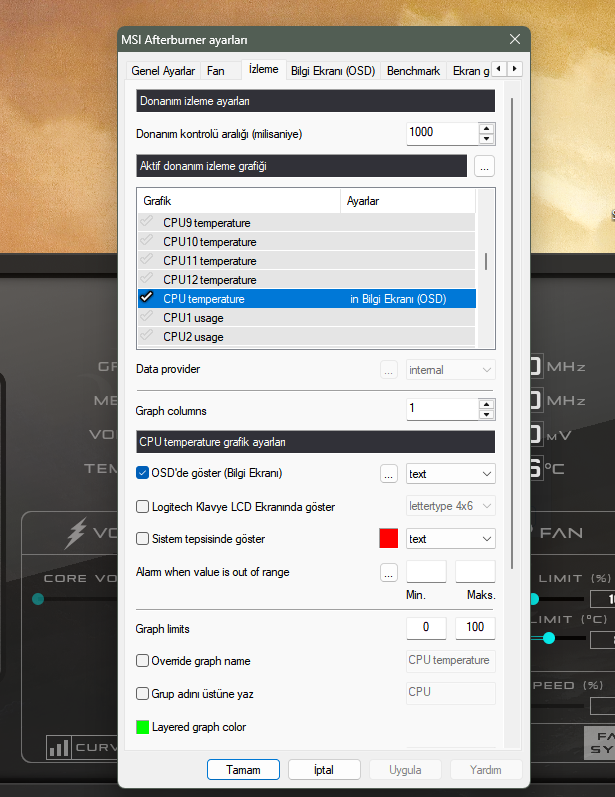Click the Graph columns input field

click(x=442, y=409)
